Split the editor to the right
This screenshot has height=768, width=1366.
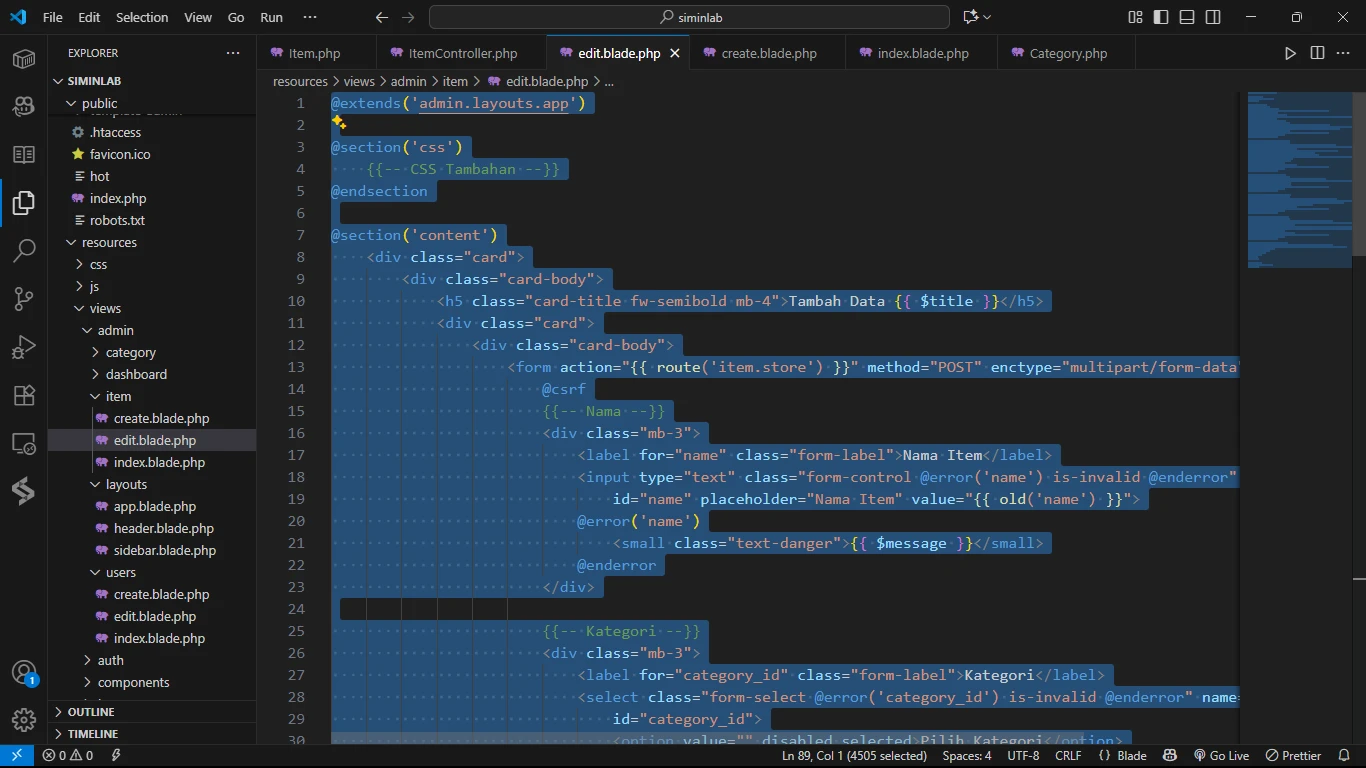[1317, 53]
